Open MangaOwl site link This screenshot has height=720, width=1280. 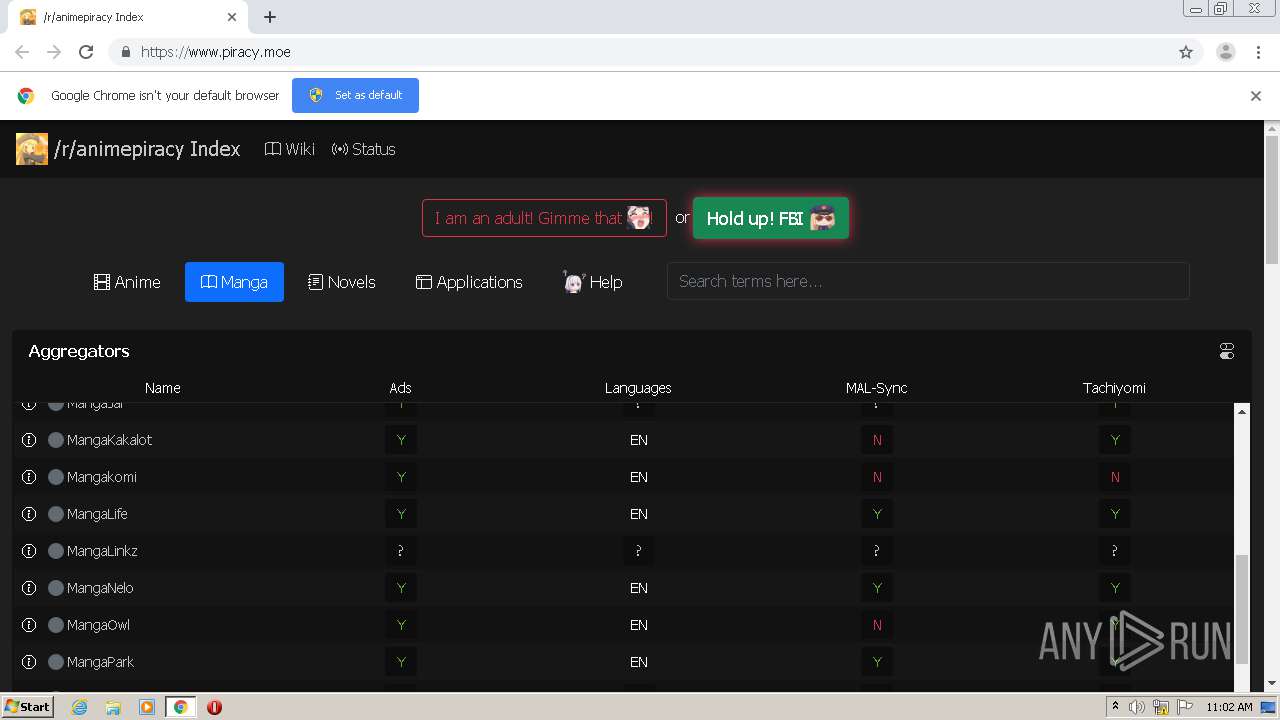98,625
